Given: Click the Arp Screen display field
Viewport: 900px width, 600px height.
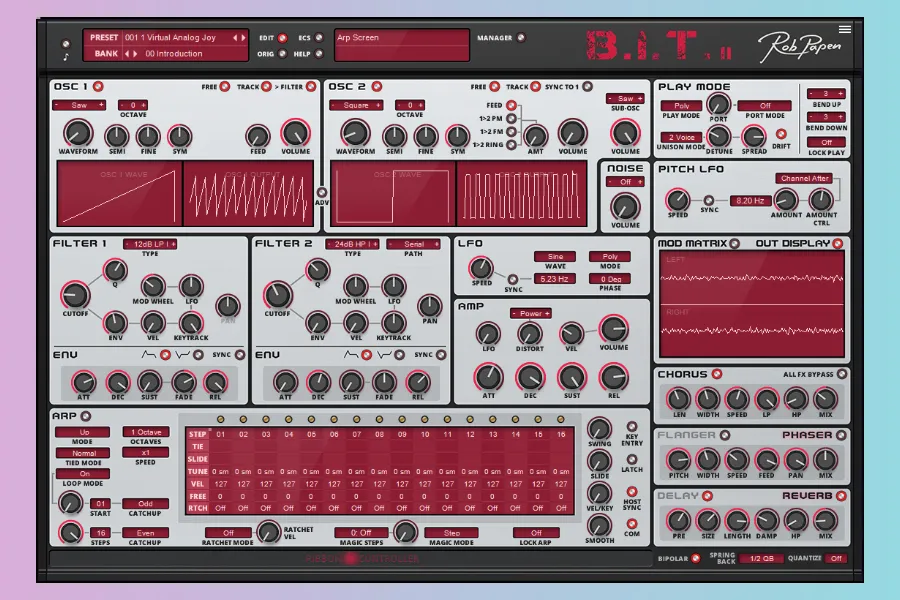Looking at the screenshot, I should [401, 45].
